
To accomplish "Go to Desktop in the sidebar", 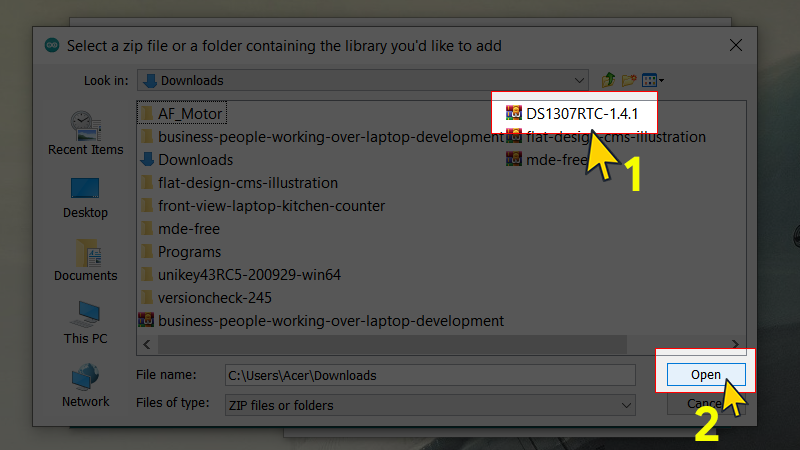I will pyautogui.click(x=85, y=198).
